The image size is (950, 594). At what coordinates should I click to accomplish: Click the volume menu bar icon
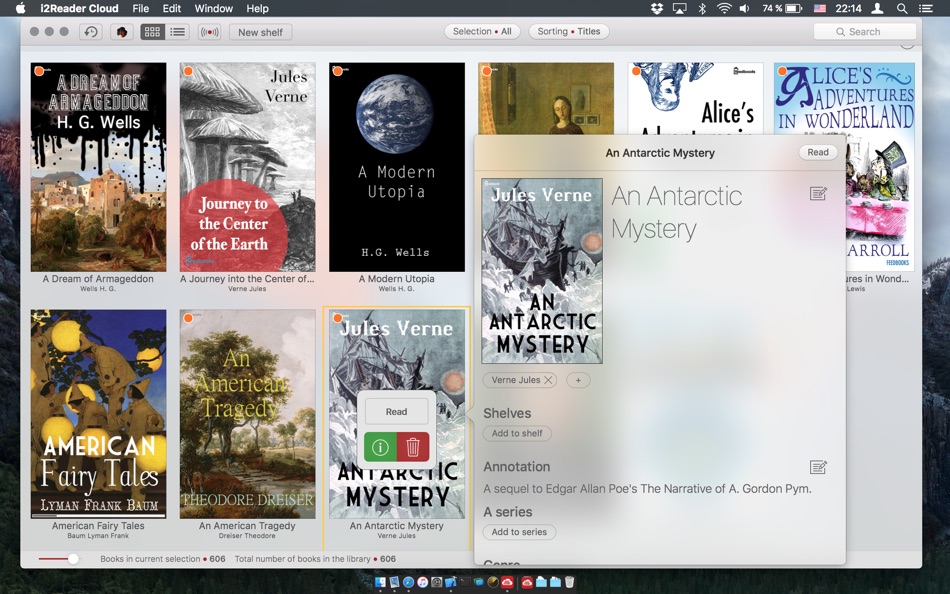(x=745, y=8)
